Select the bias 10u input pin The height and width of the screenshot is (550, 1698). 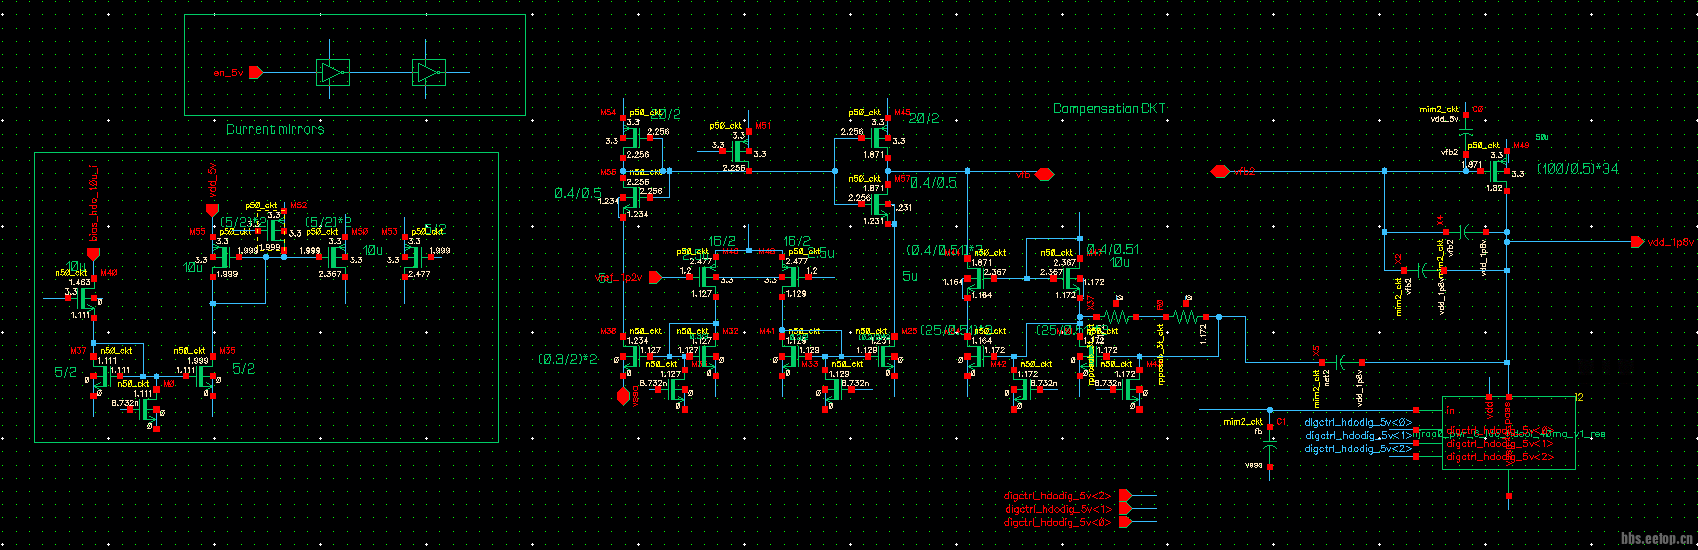pyautogui.click(x=93, y=254)
